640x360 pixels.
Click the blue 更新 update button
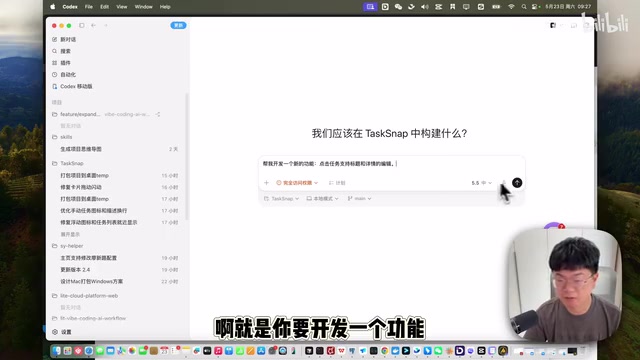(x=178, y=25)
